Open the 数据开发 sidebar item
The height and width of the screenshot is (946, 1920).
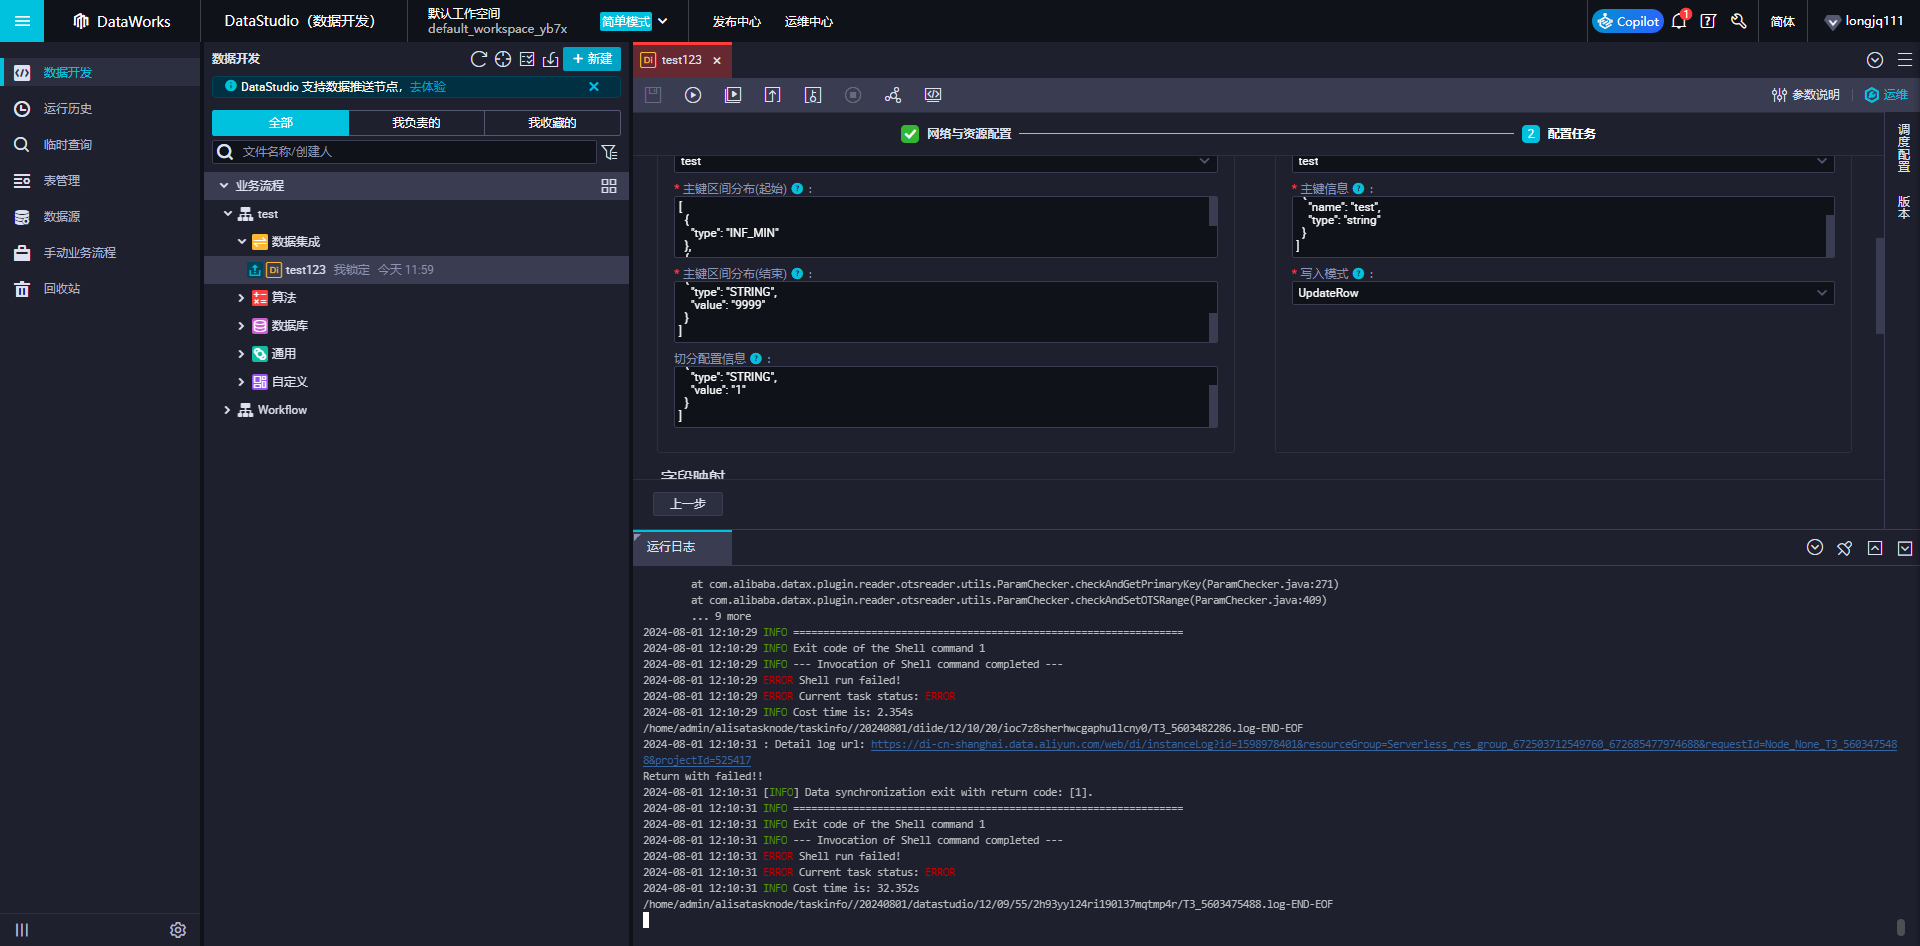(x=100, y=72)
